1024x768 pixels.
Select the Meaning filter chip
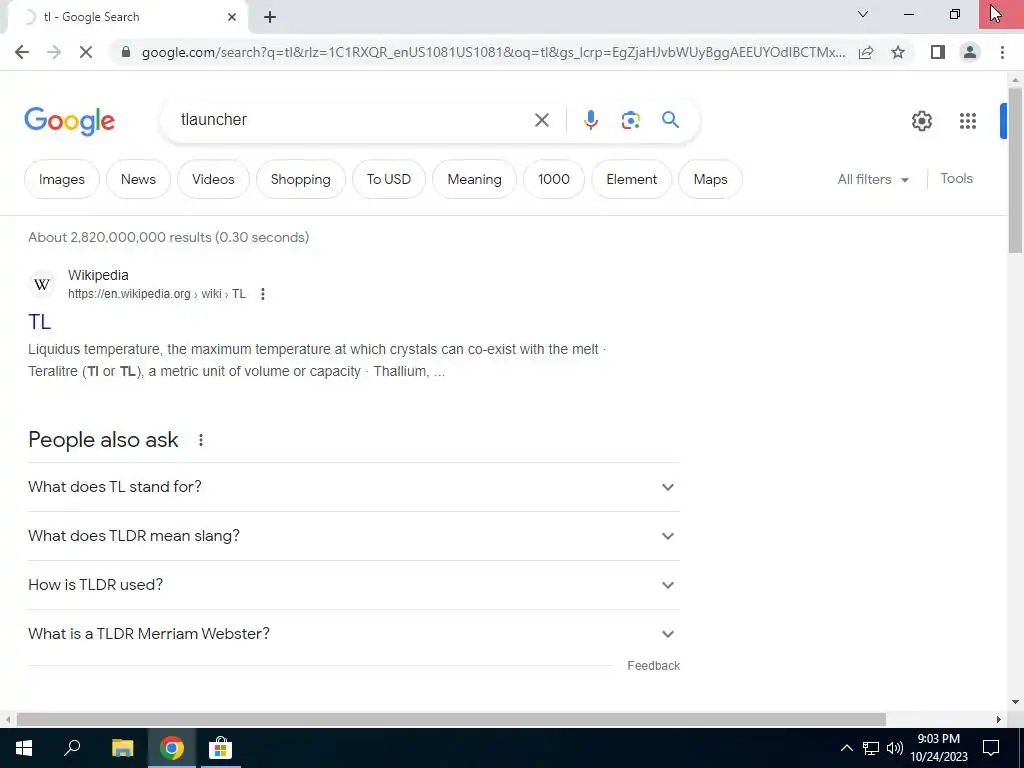click(474, 179)
